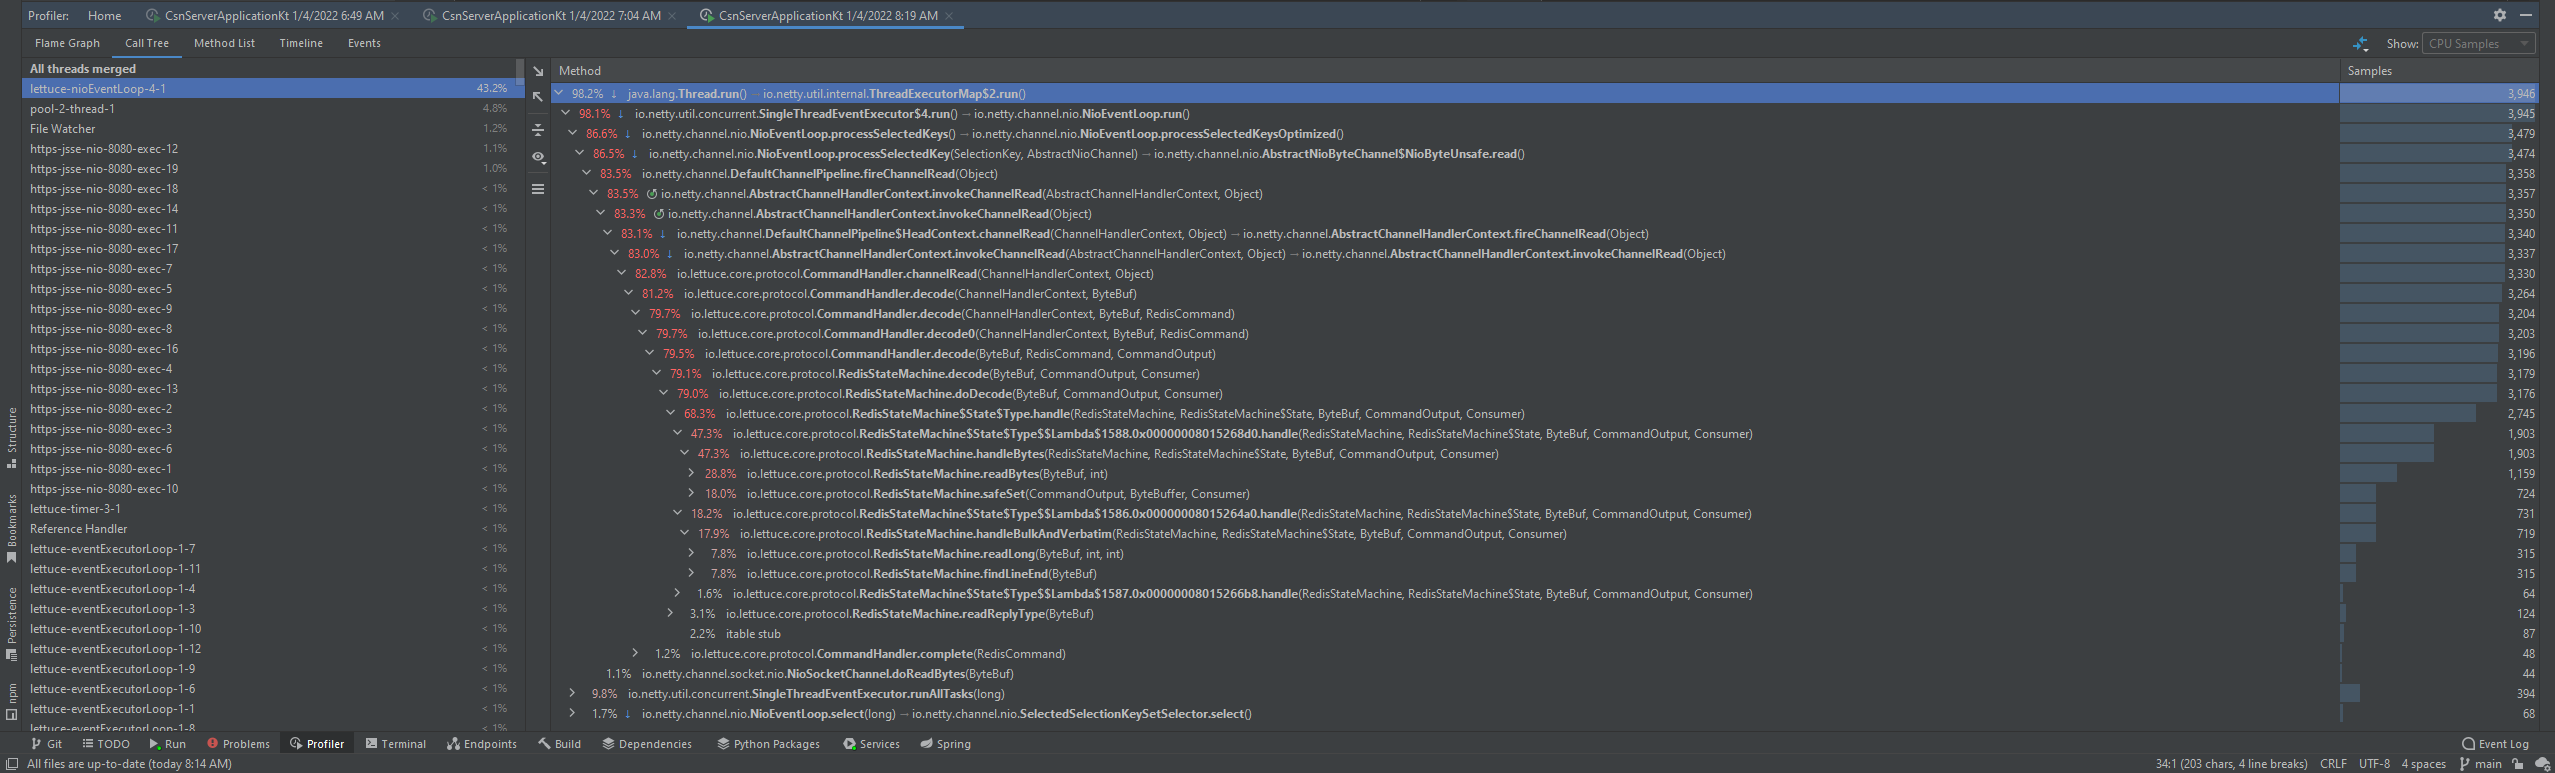The image size is (2555, 773).
Task: Collapse the processSelectedKeys() 86.6% node
Action: [573, 133]
